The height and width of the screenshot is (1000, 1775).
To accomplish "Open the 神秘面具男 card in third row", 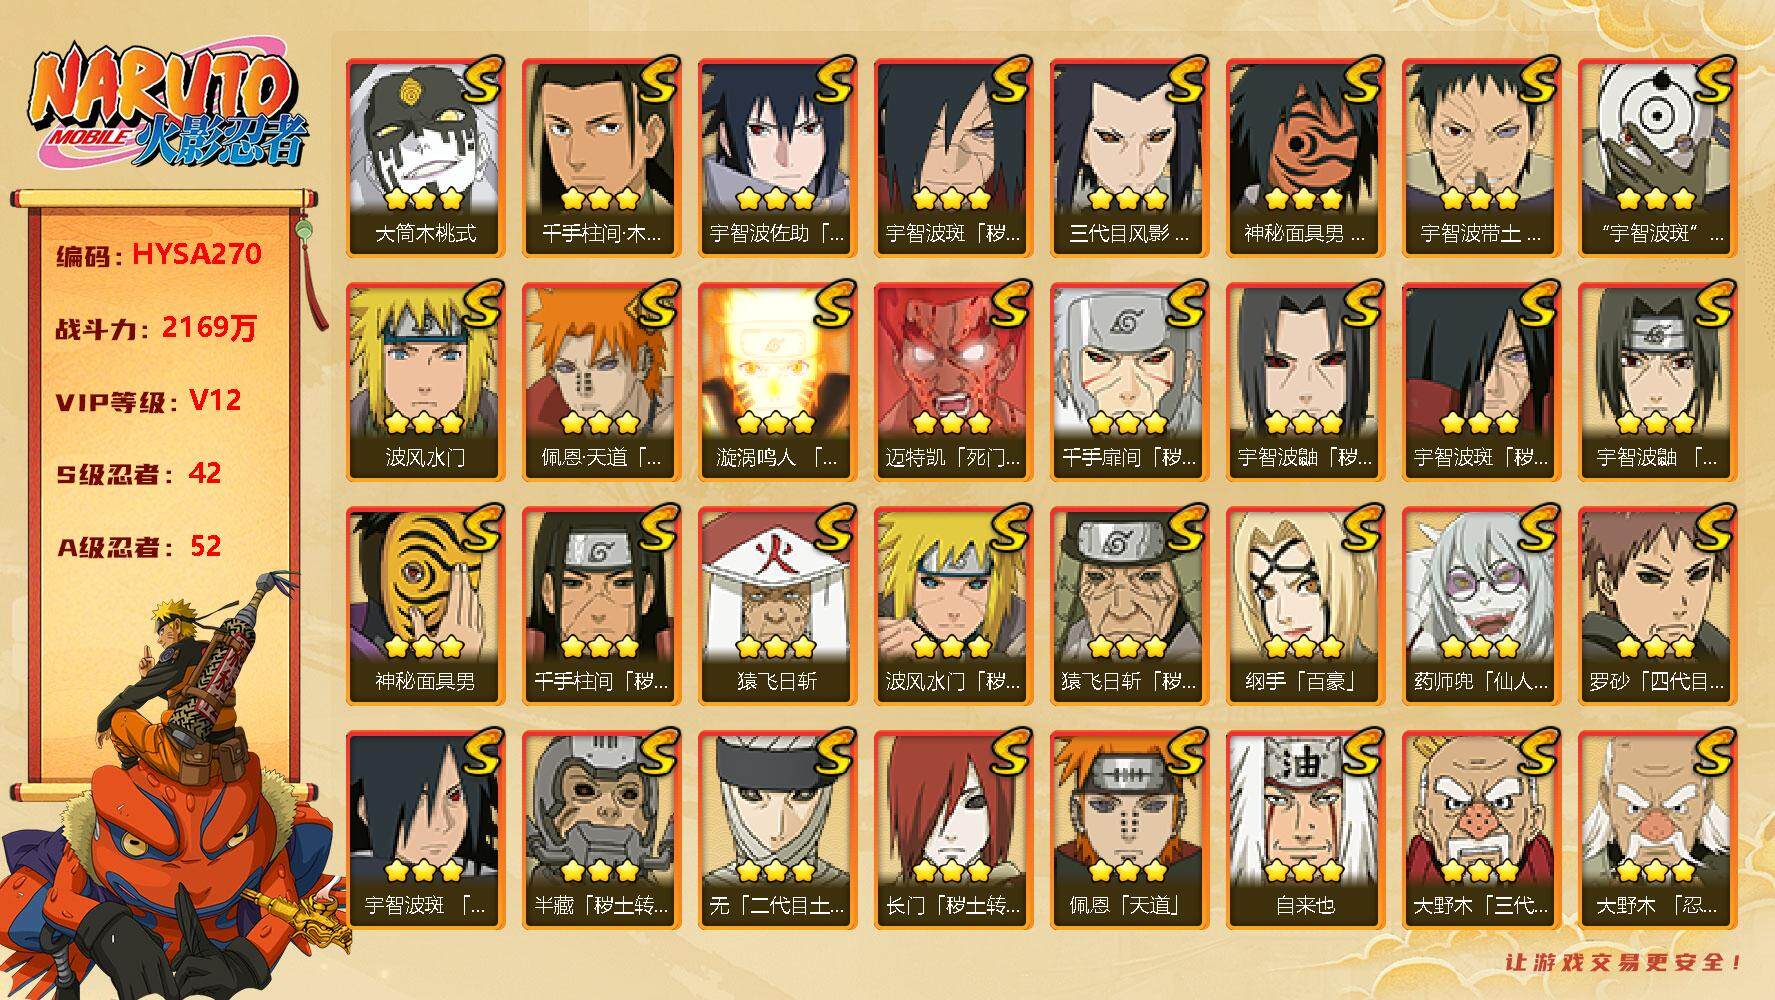I will [x=425, y=606].
